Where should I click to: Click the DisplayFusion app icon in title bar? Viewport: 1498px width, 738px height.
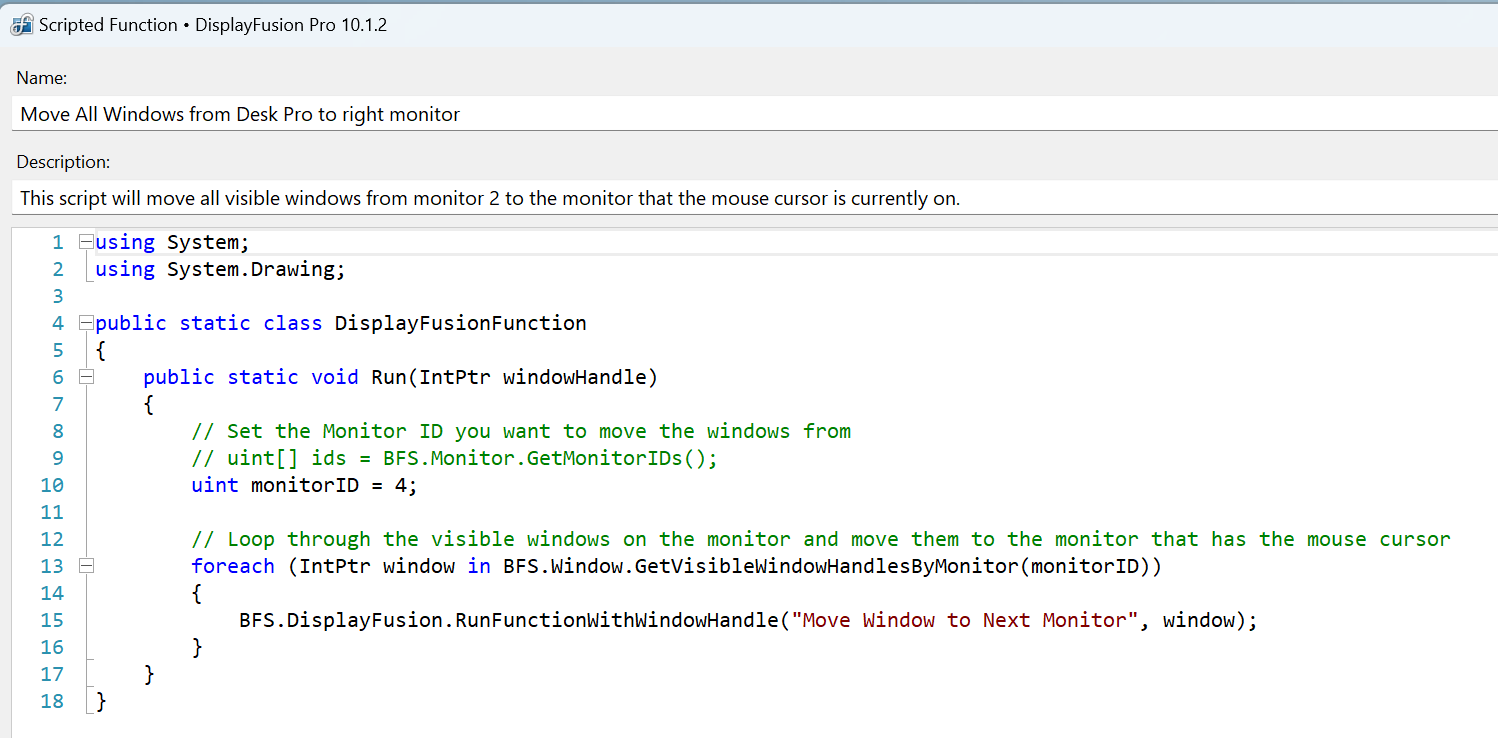tap(21, 25)
